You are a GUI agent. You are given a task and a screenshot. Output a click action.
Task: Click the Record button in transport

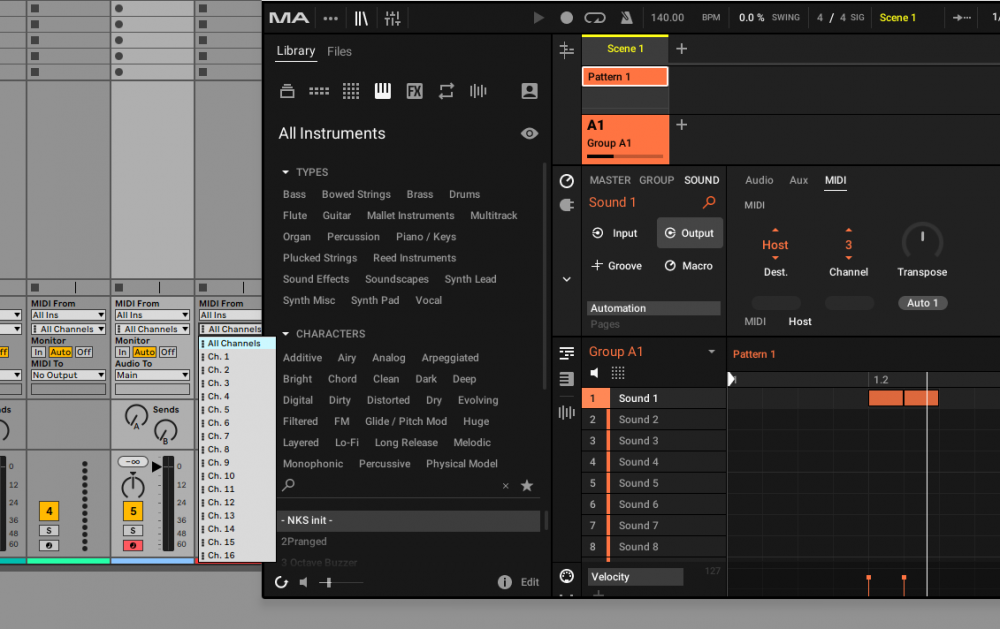click(x=566, y=18)
